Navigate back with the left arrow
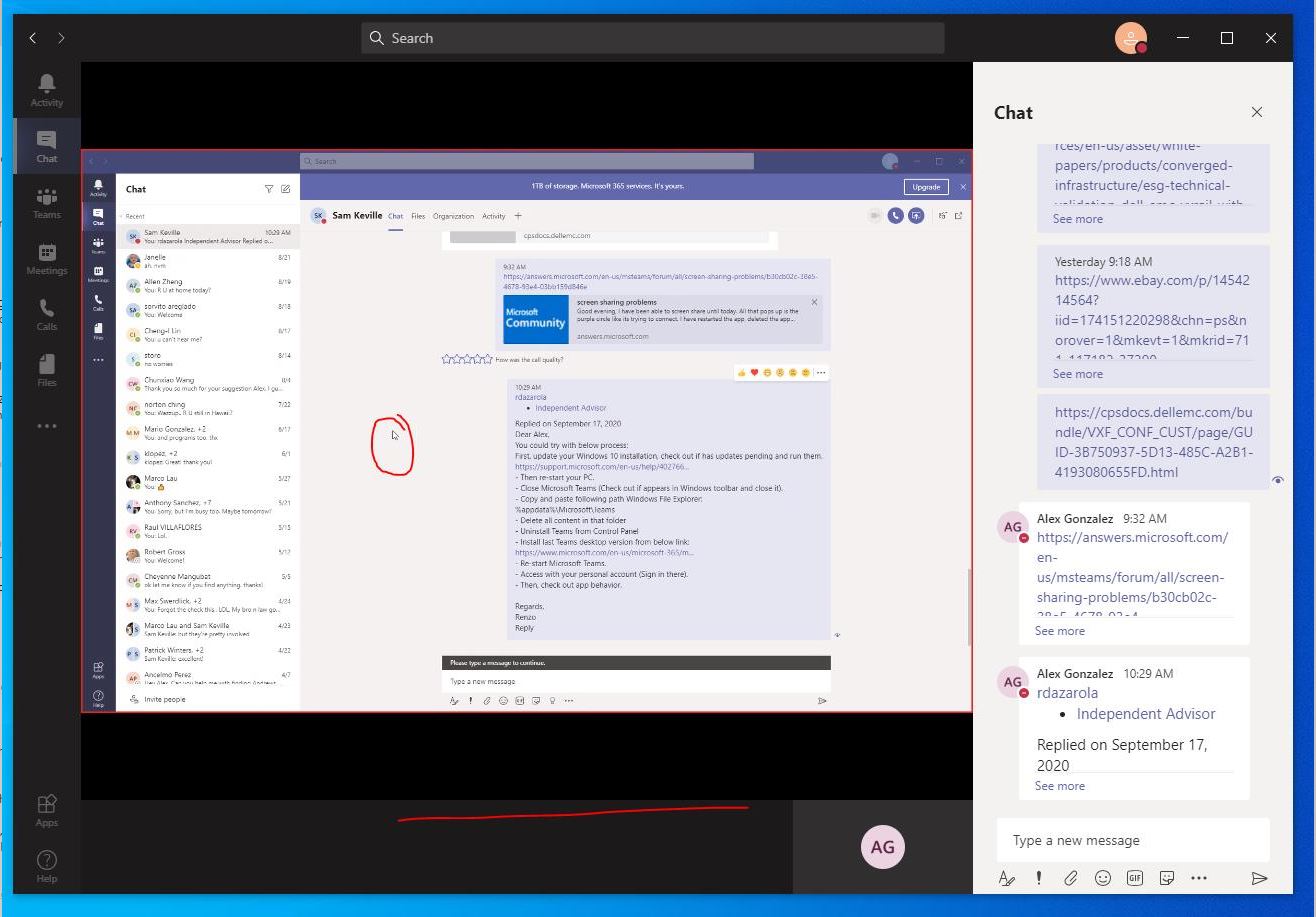Viewport: 1316px width, 917px height. (x=33, y=38)
